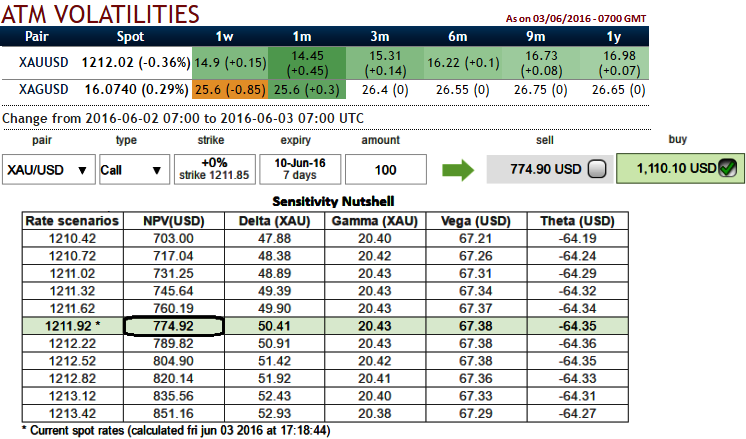Open the XAU/USD pair dropdown
Screen dimensions: 746x439
(49, 169)
